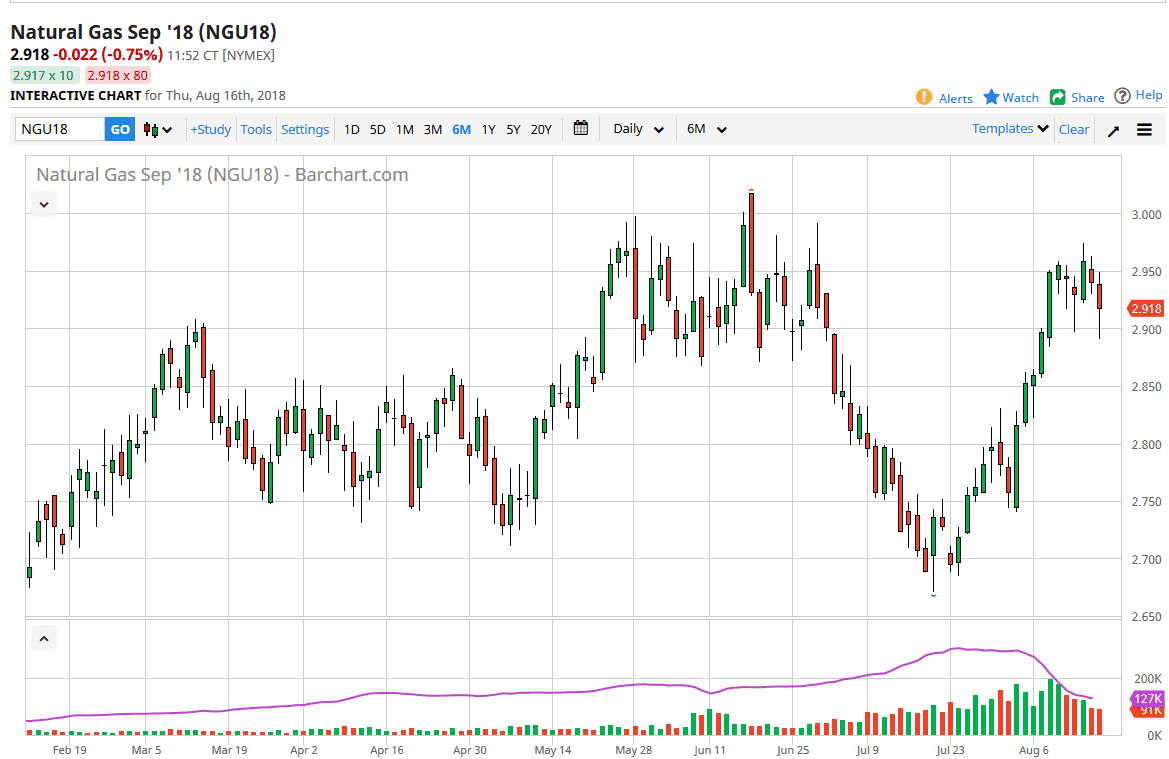The image size is (1169, 759).
Task: Click the Natural Gas Sep '18 (NGU18) heading
Action: pos(143,32)
